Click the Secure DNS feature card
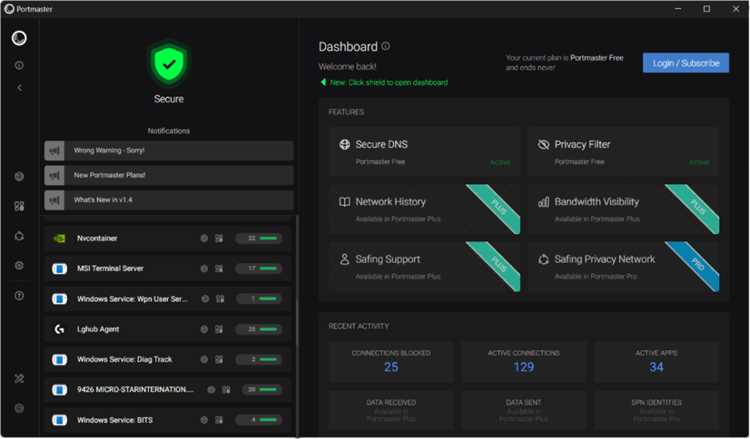750x439 pixels. click(424, 152)
